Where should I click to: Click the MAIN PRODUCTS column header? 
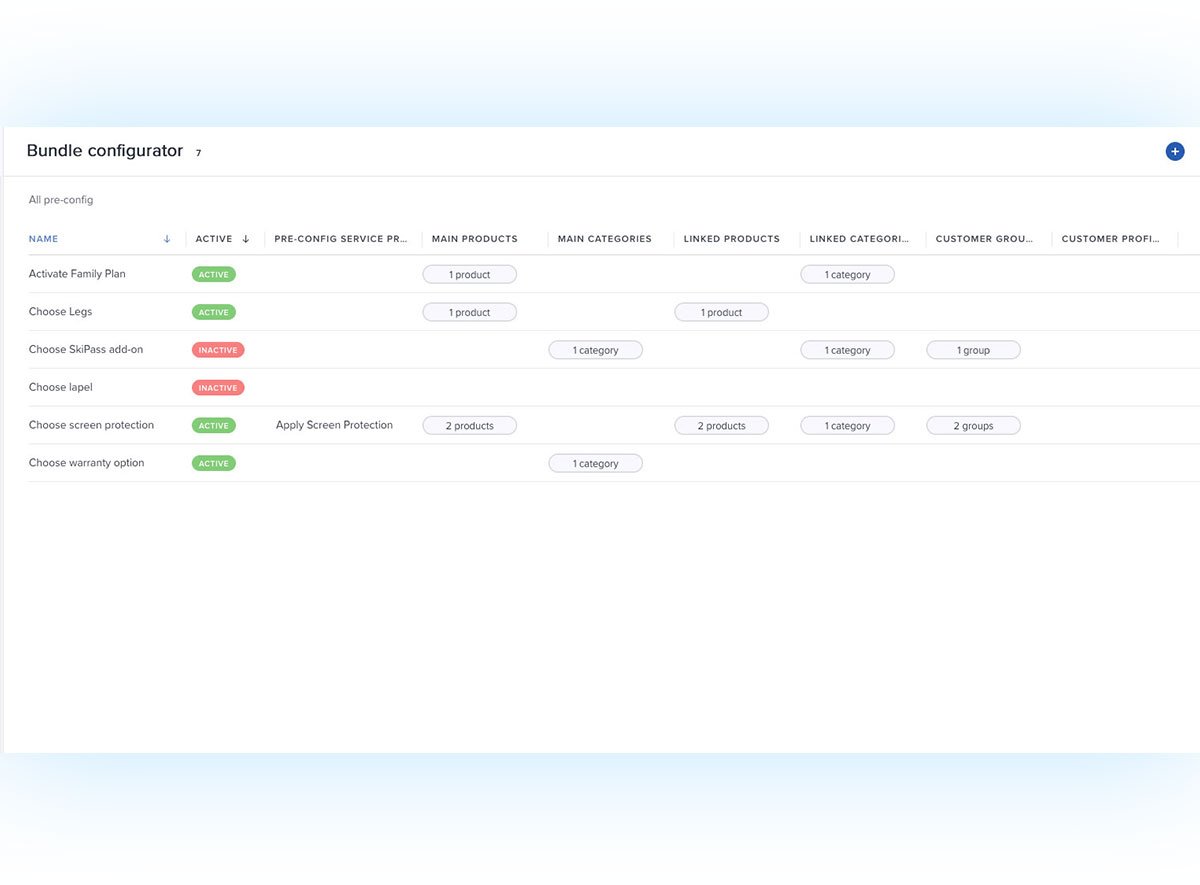pyautogui.click(x=475, y=239)
